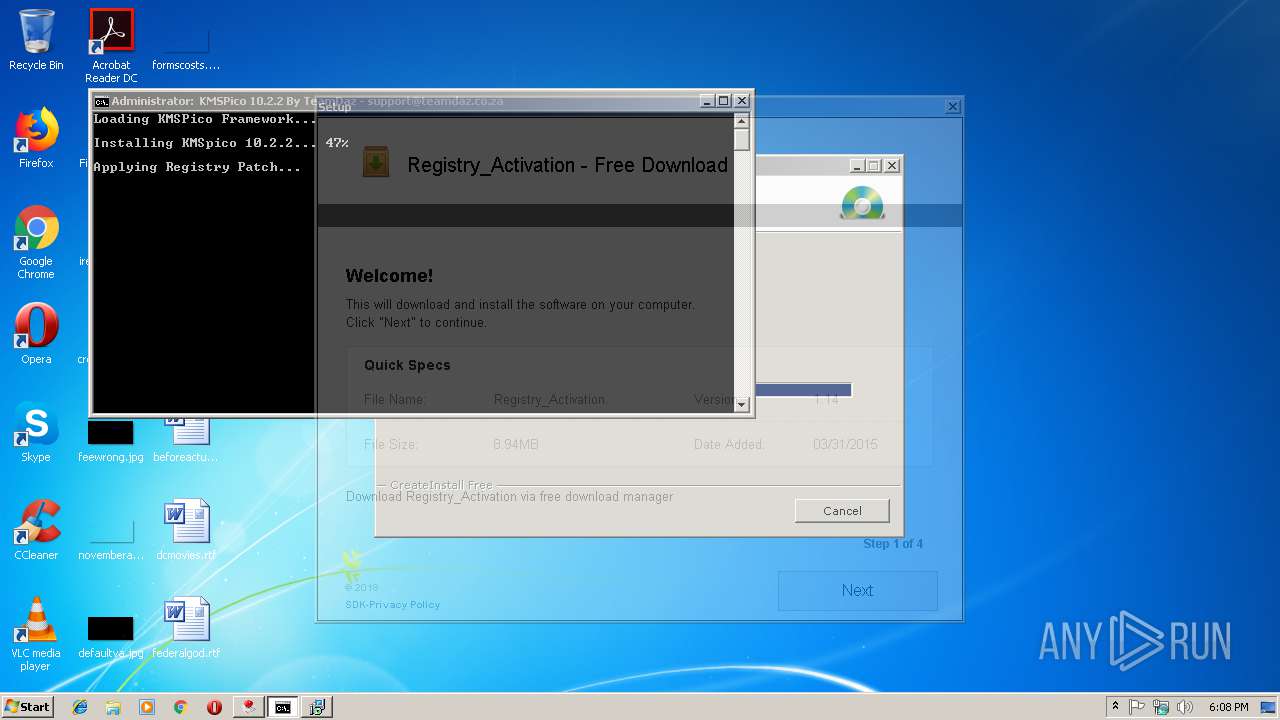Open Chrome from the taskbar

pyautogui.click(x=180, y=707)
